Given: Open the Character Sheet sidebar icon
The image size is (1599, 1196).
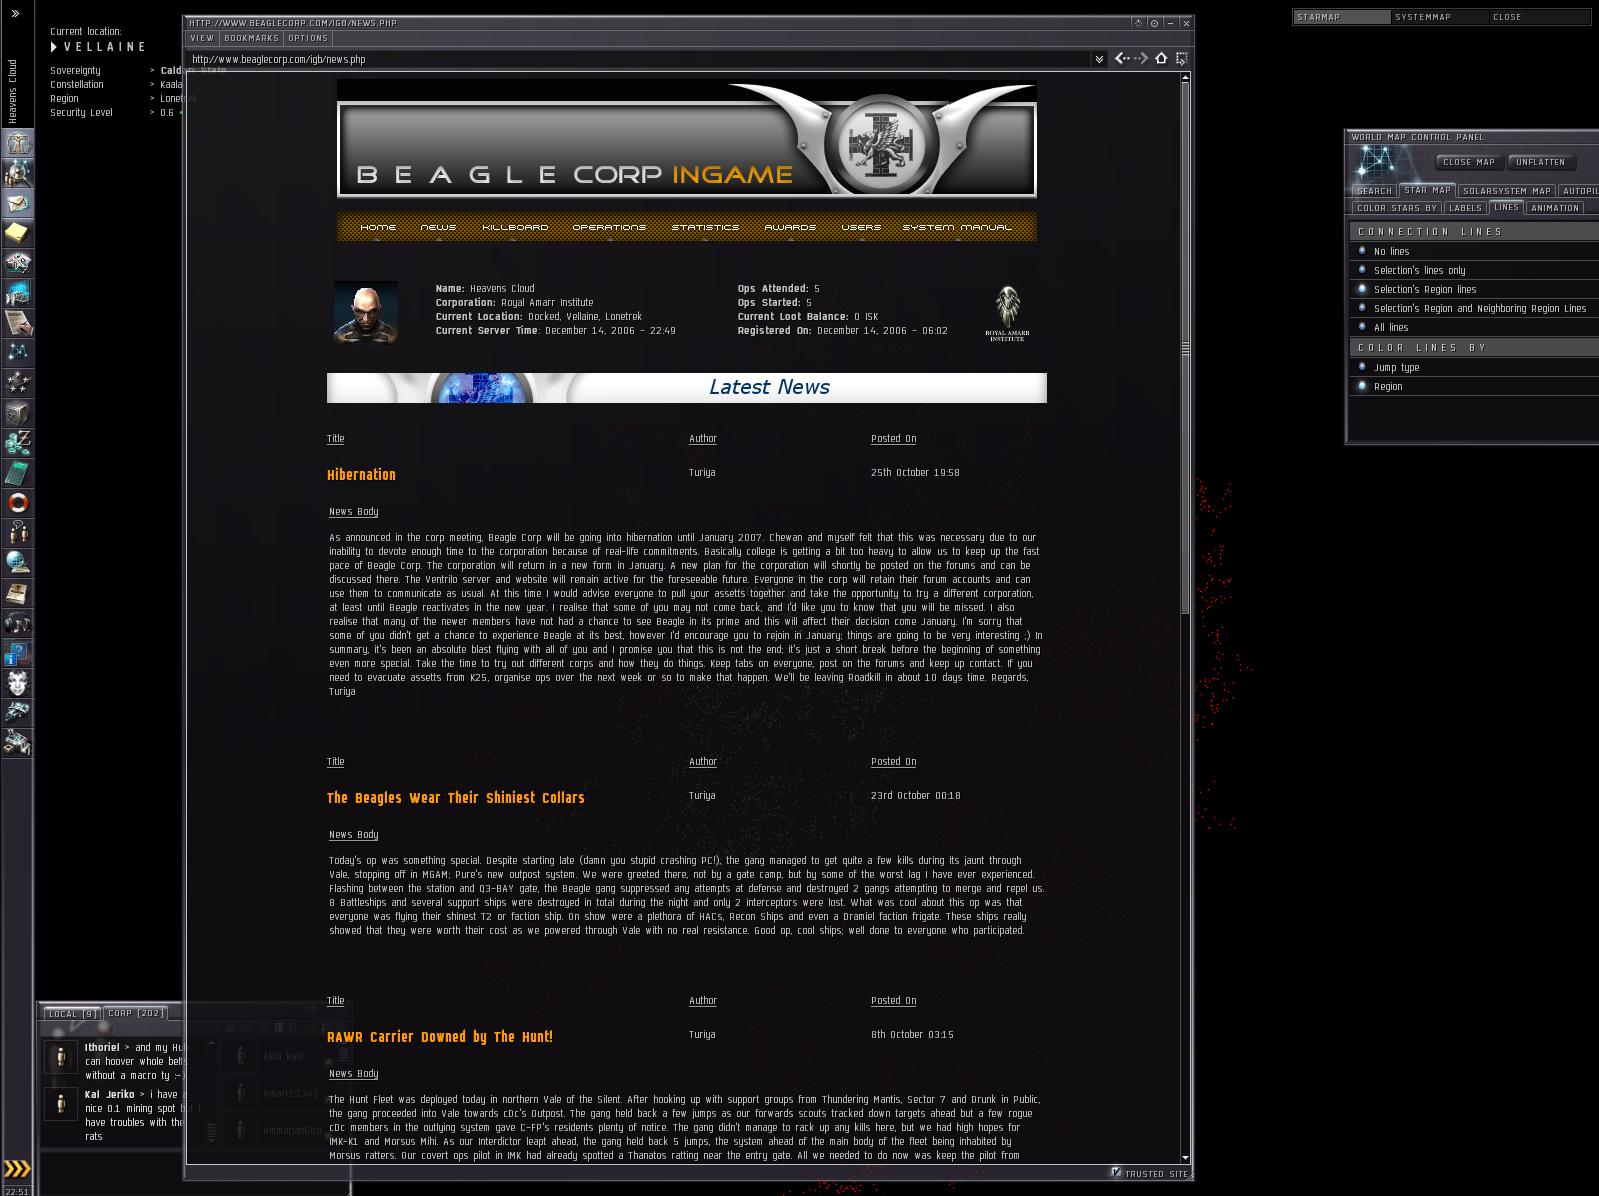Looking at the screenshot, I should coord(18,143).
